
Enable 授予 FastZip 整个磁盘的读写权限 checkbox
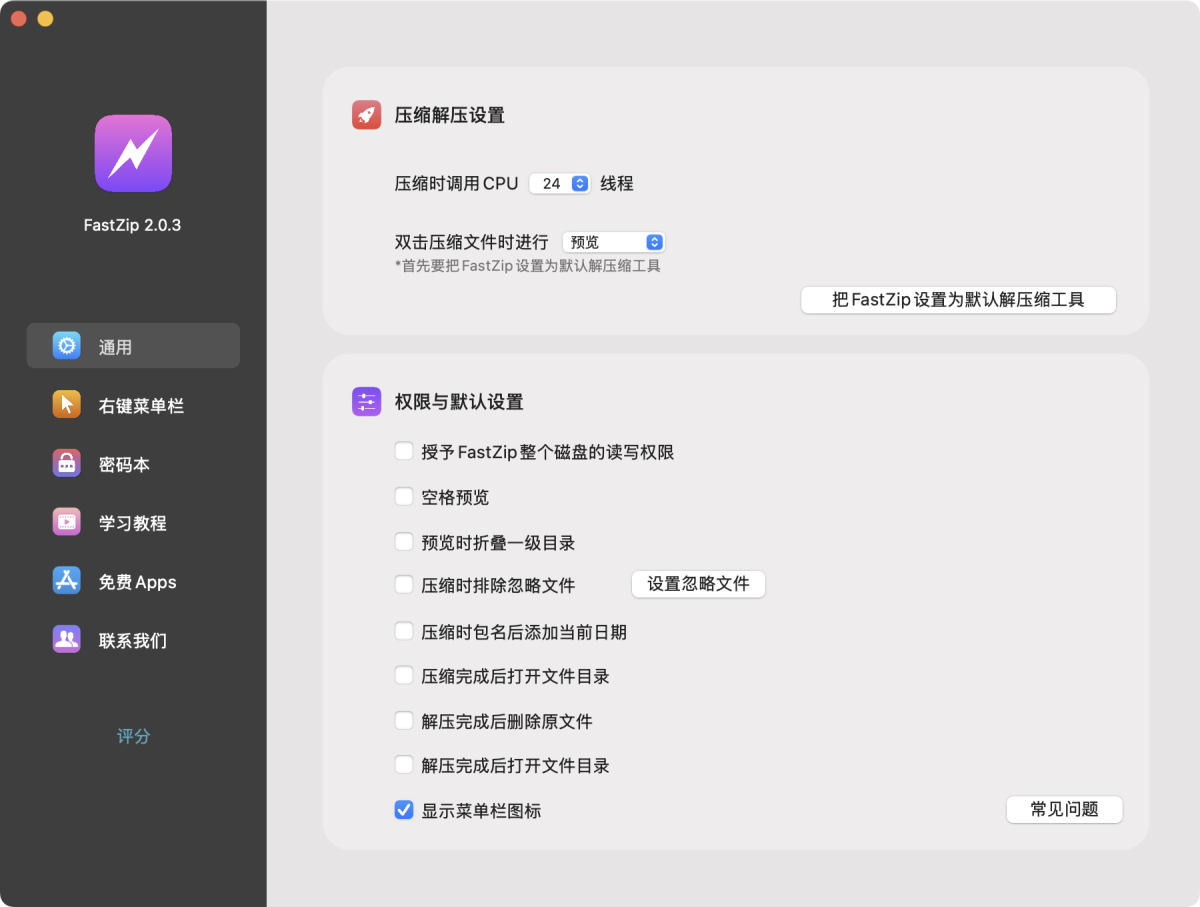404,451
